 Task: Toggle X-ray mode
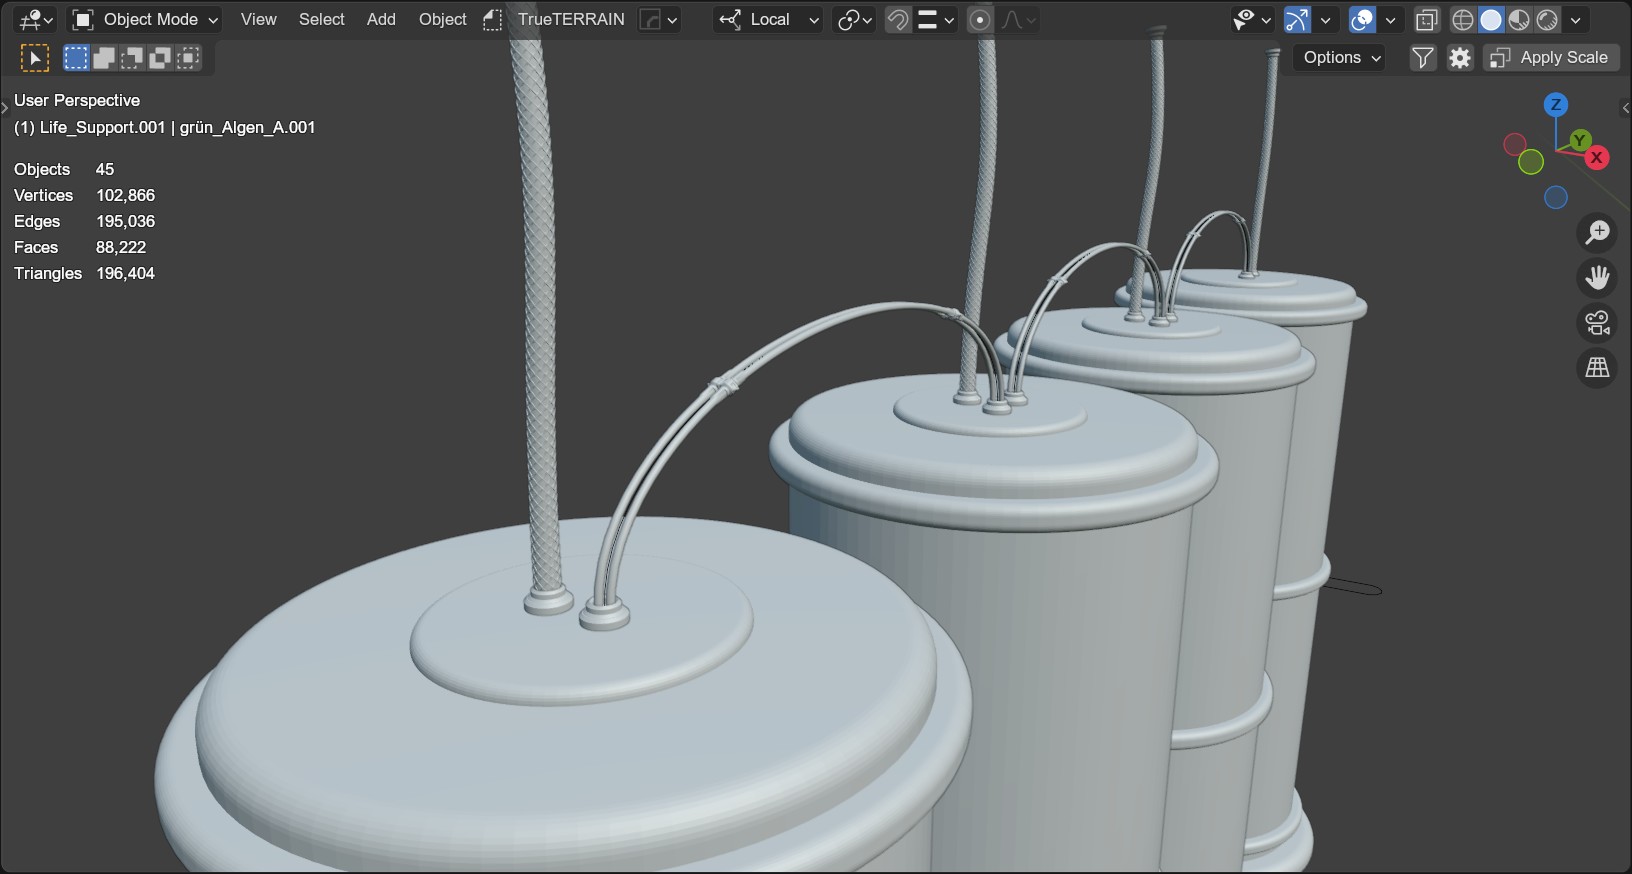[1427, 19]
